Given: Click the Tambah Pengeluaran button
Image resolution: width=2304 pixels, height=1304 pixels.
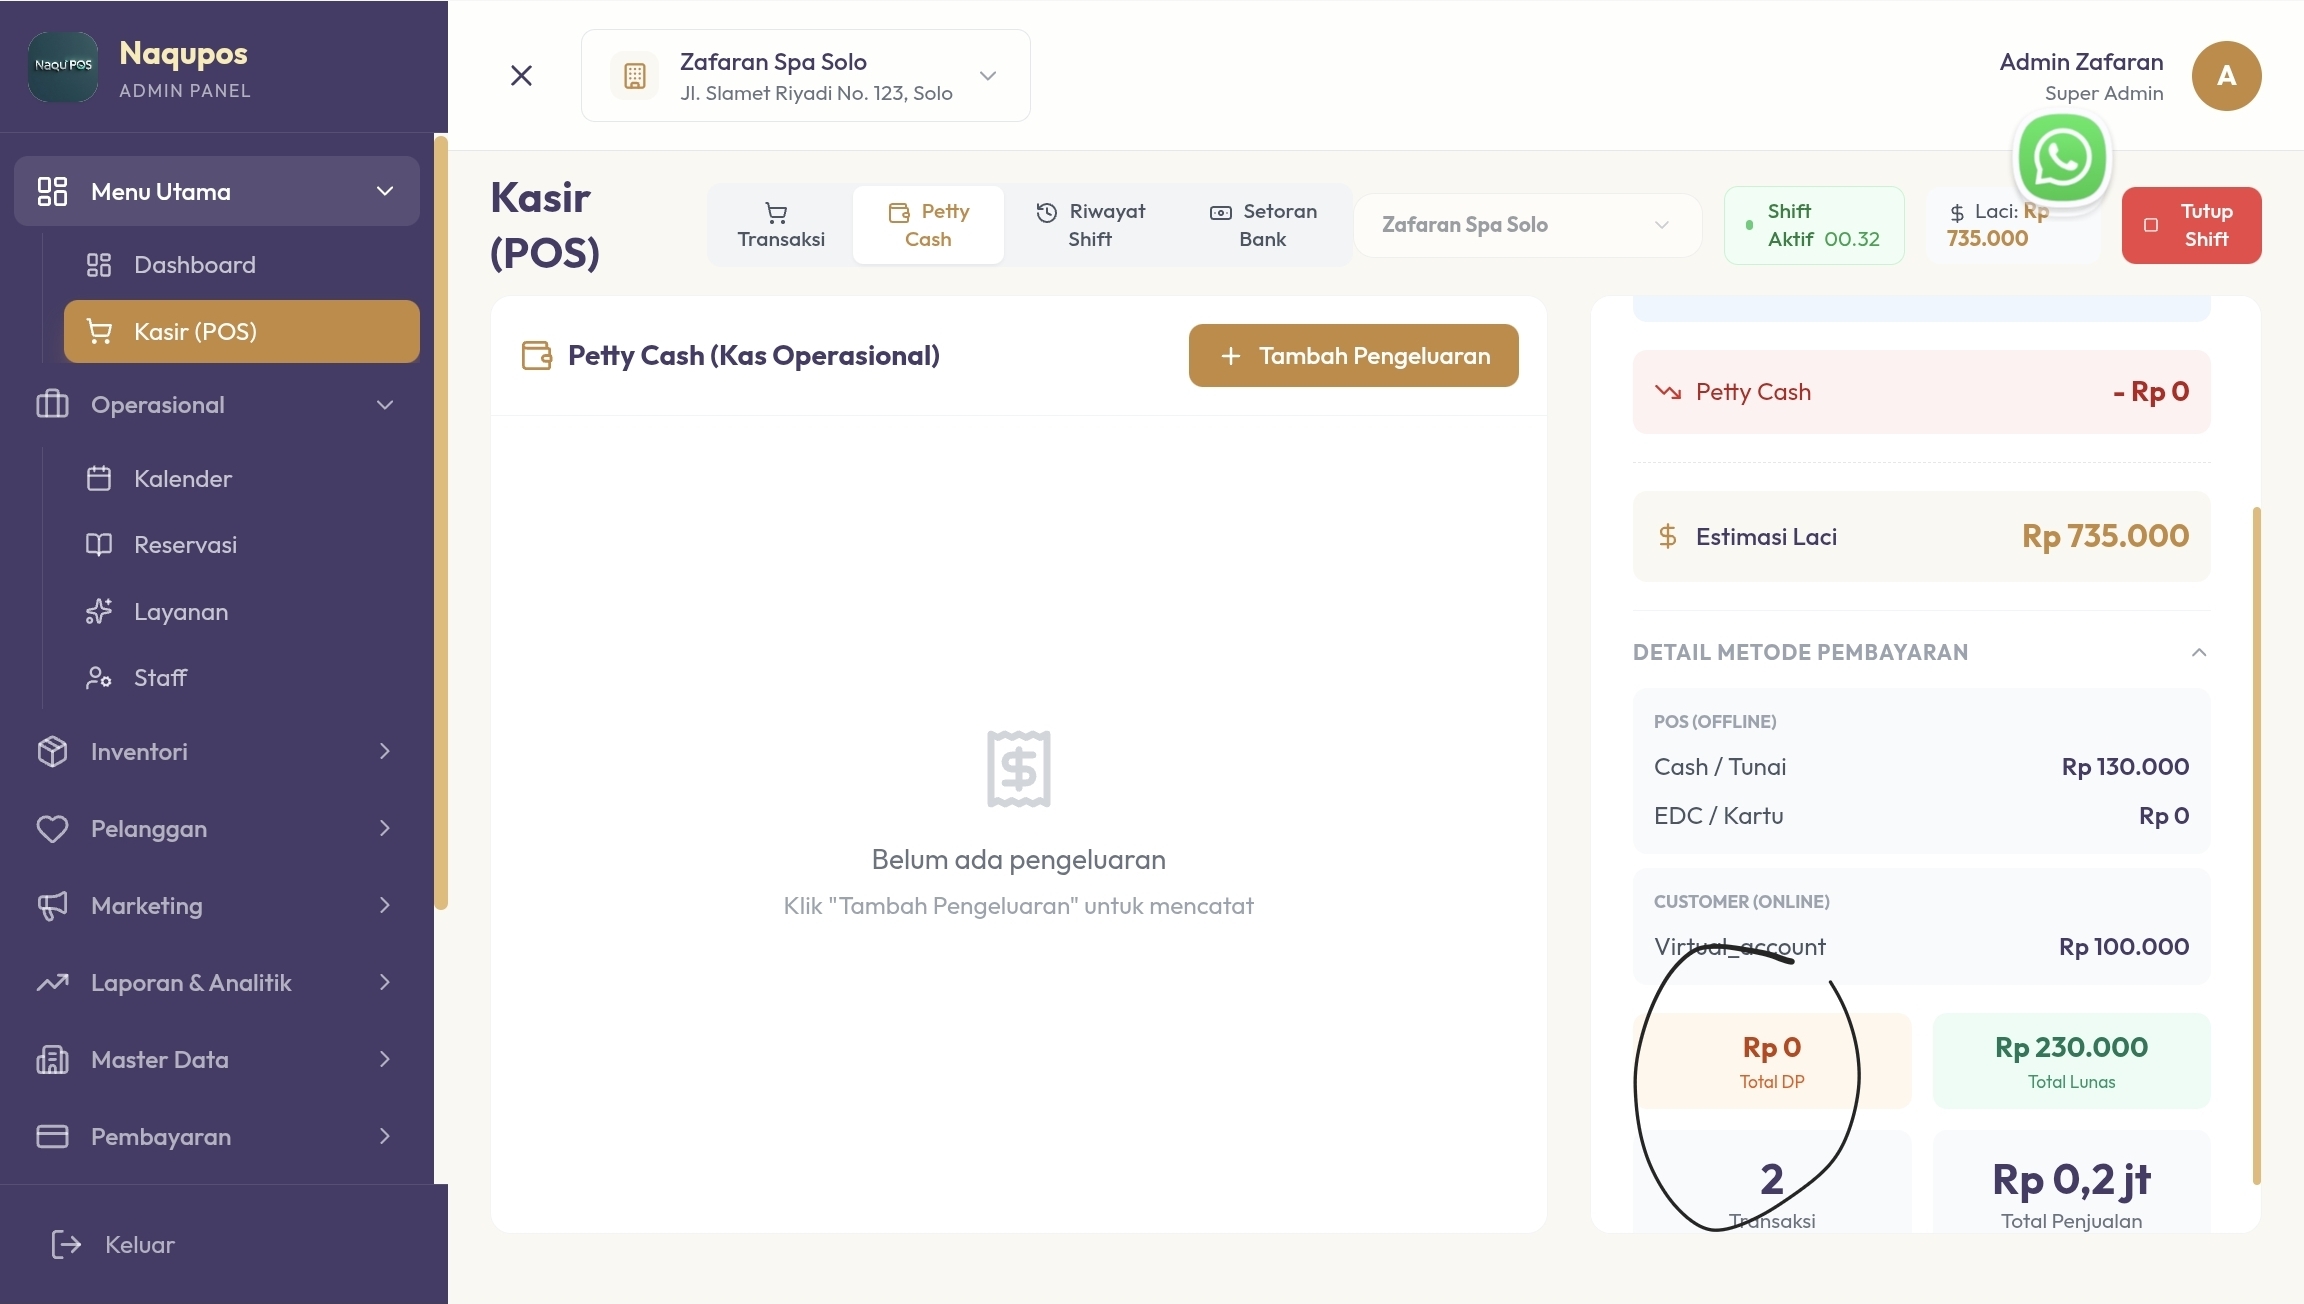Looking at the screenshot, I should point(1353,356).
